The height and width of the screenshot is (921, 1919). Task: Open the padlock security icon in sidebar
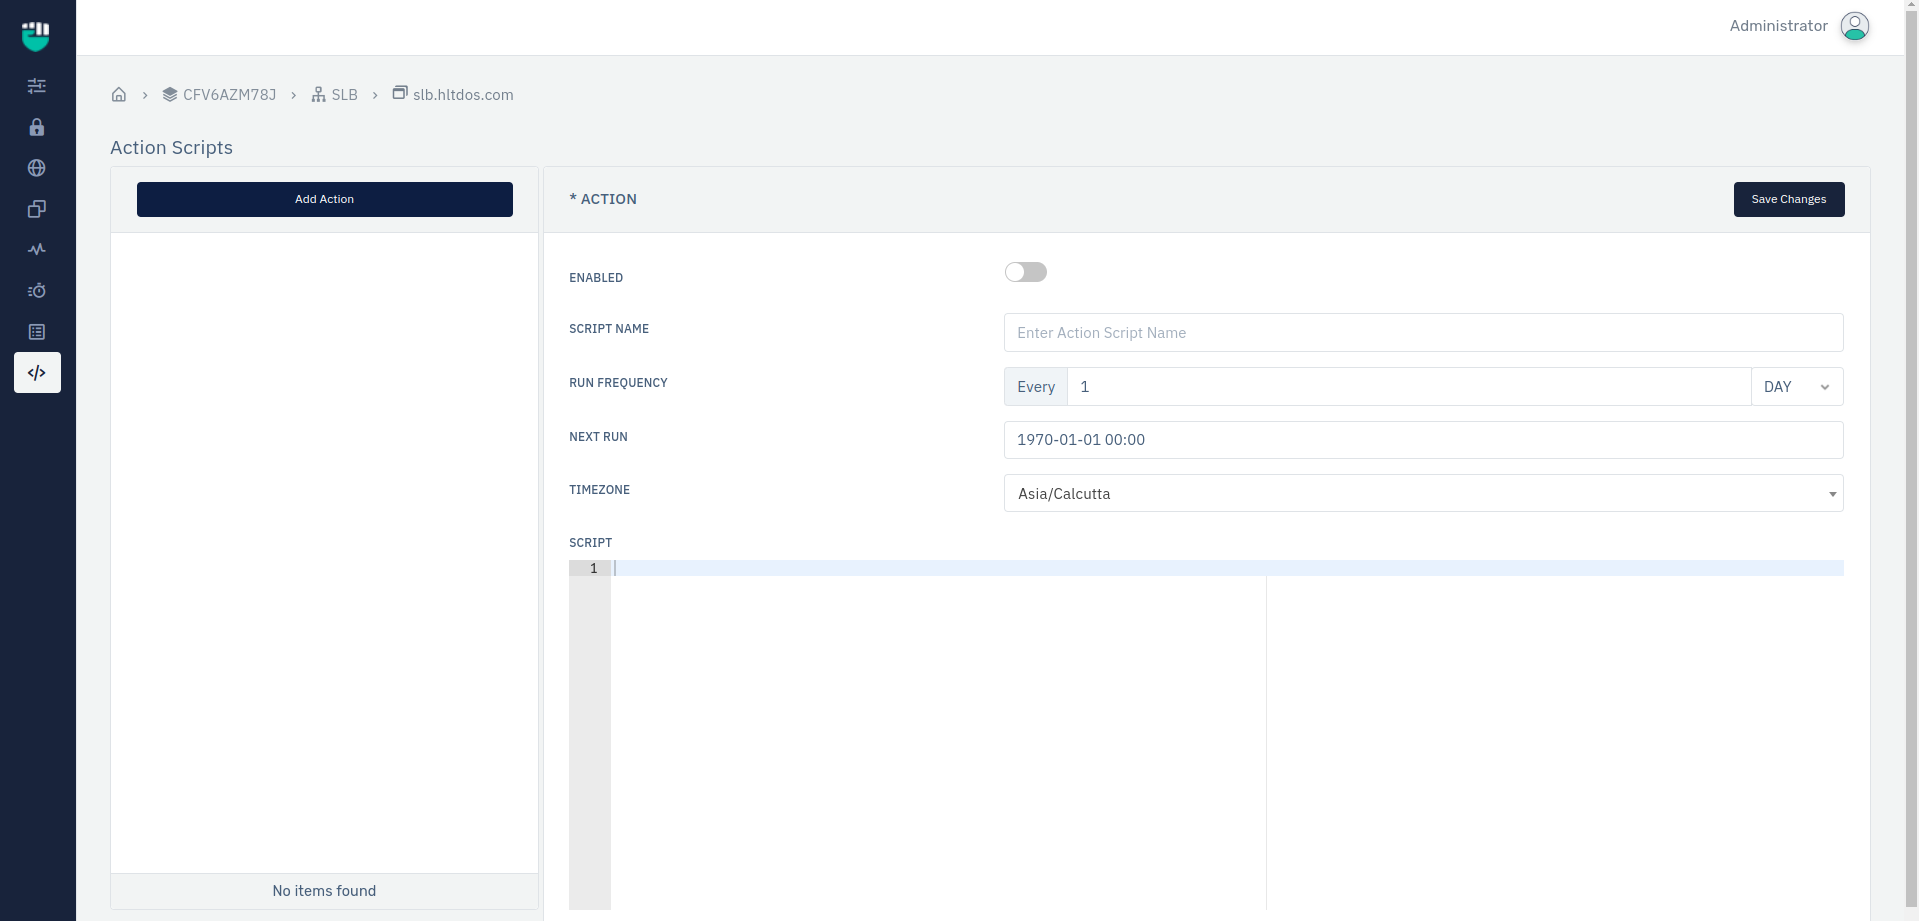(37, 127)
